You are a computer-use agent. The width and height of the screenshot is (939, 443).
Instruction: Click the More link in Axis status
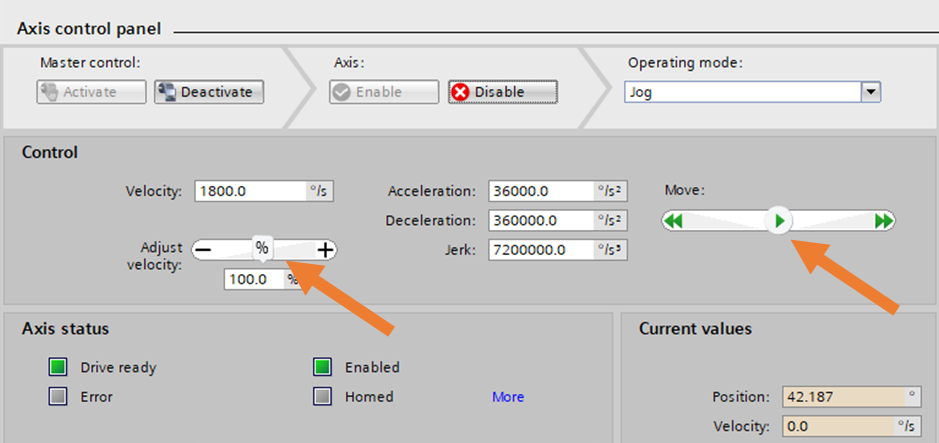pyautogui.click(x=508, y=397)
